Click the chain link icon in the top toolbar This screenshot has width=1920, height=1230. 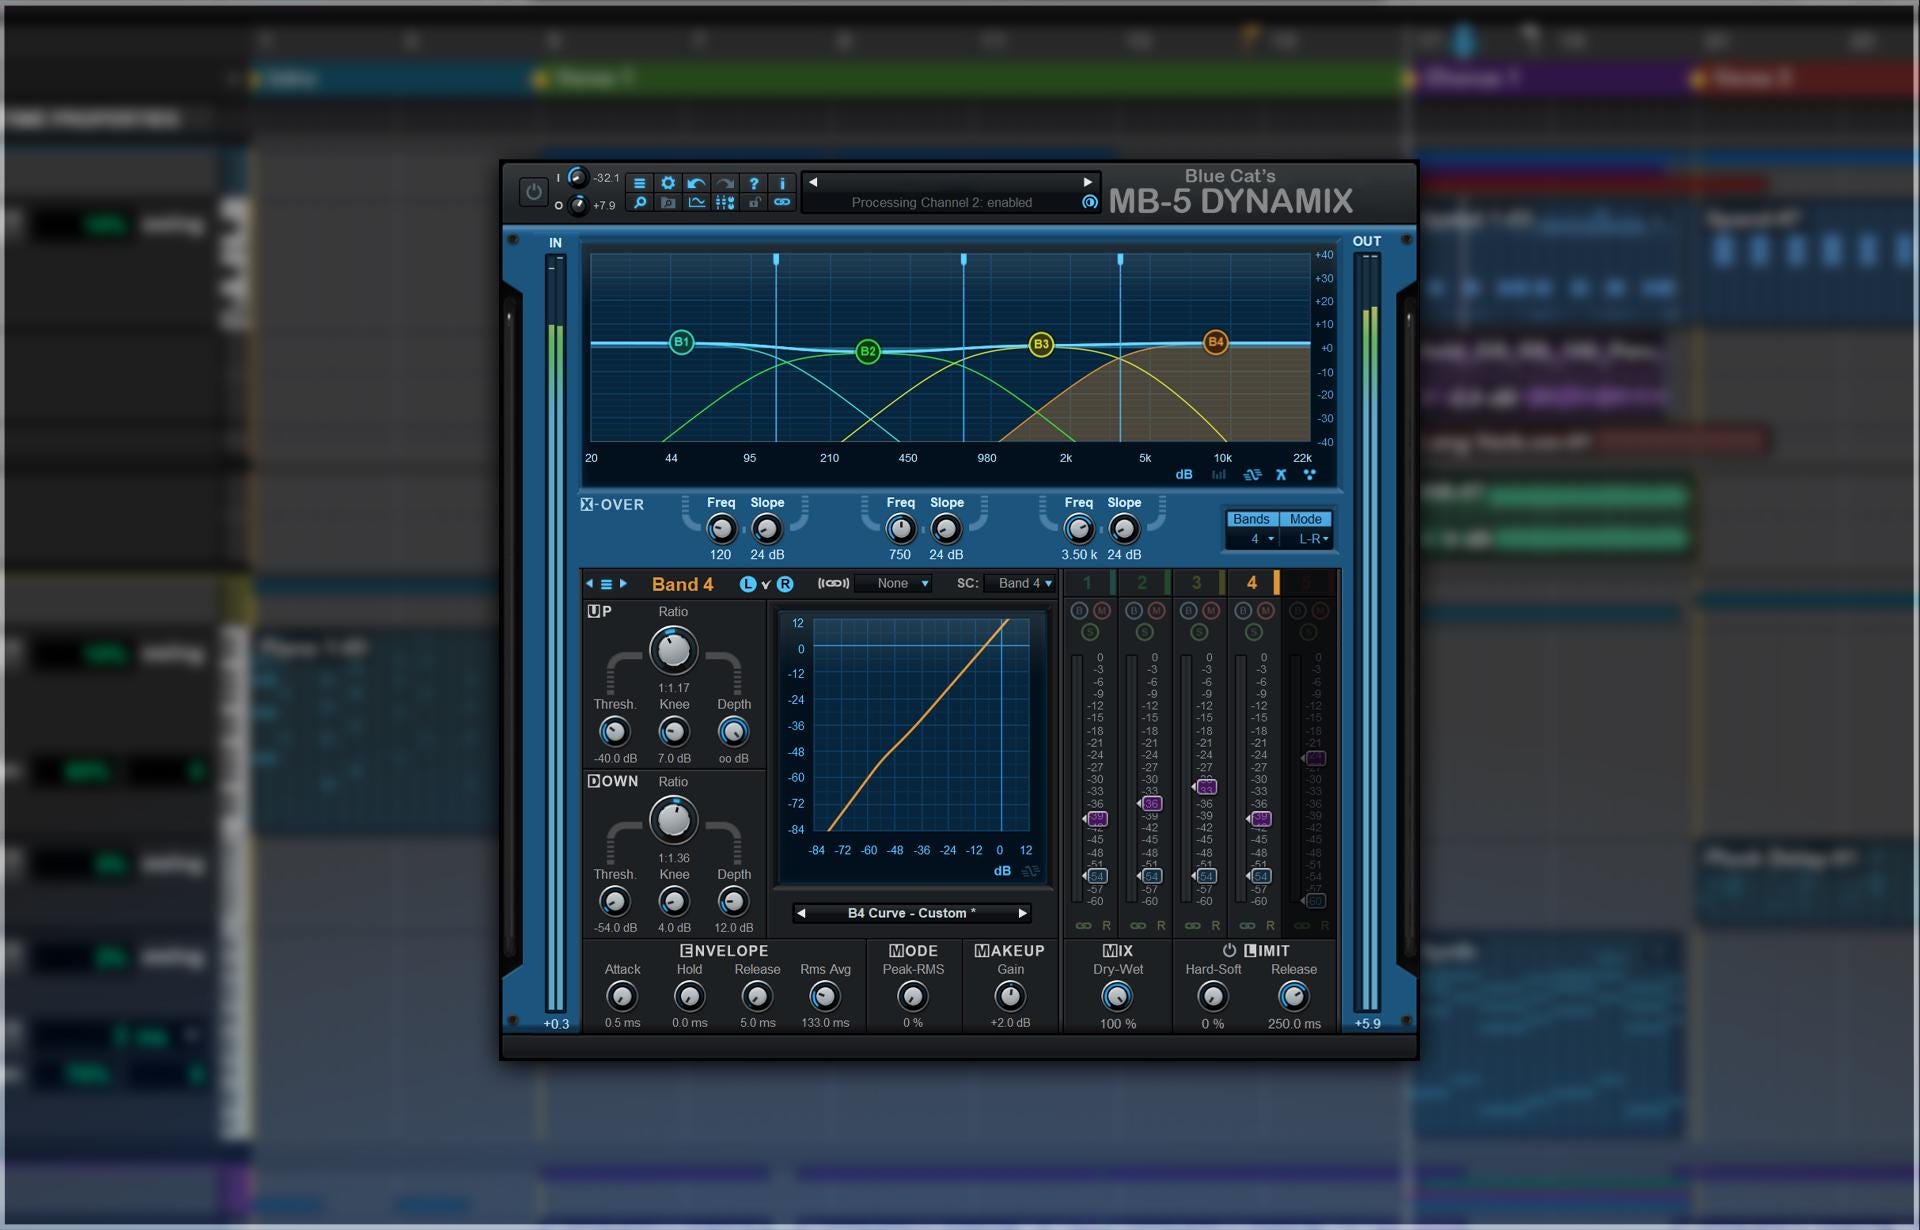pos(782,202)
